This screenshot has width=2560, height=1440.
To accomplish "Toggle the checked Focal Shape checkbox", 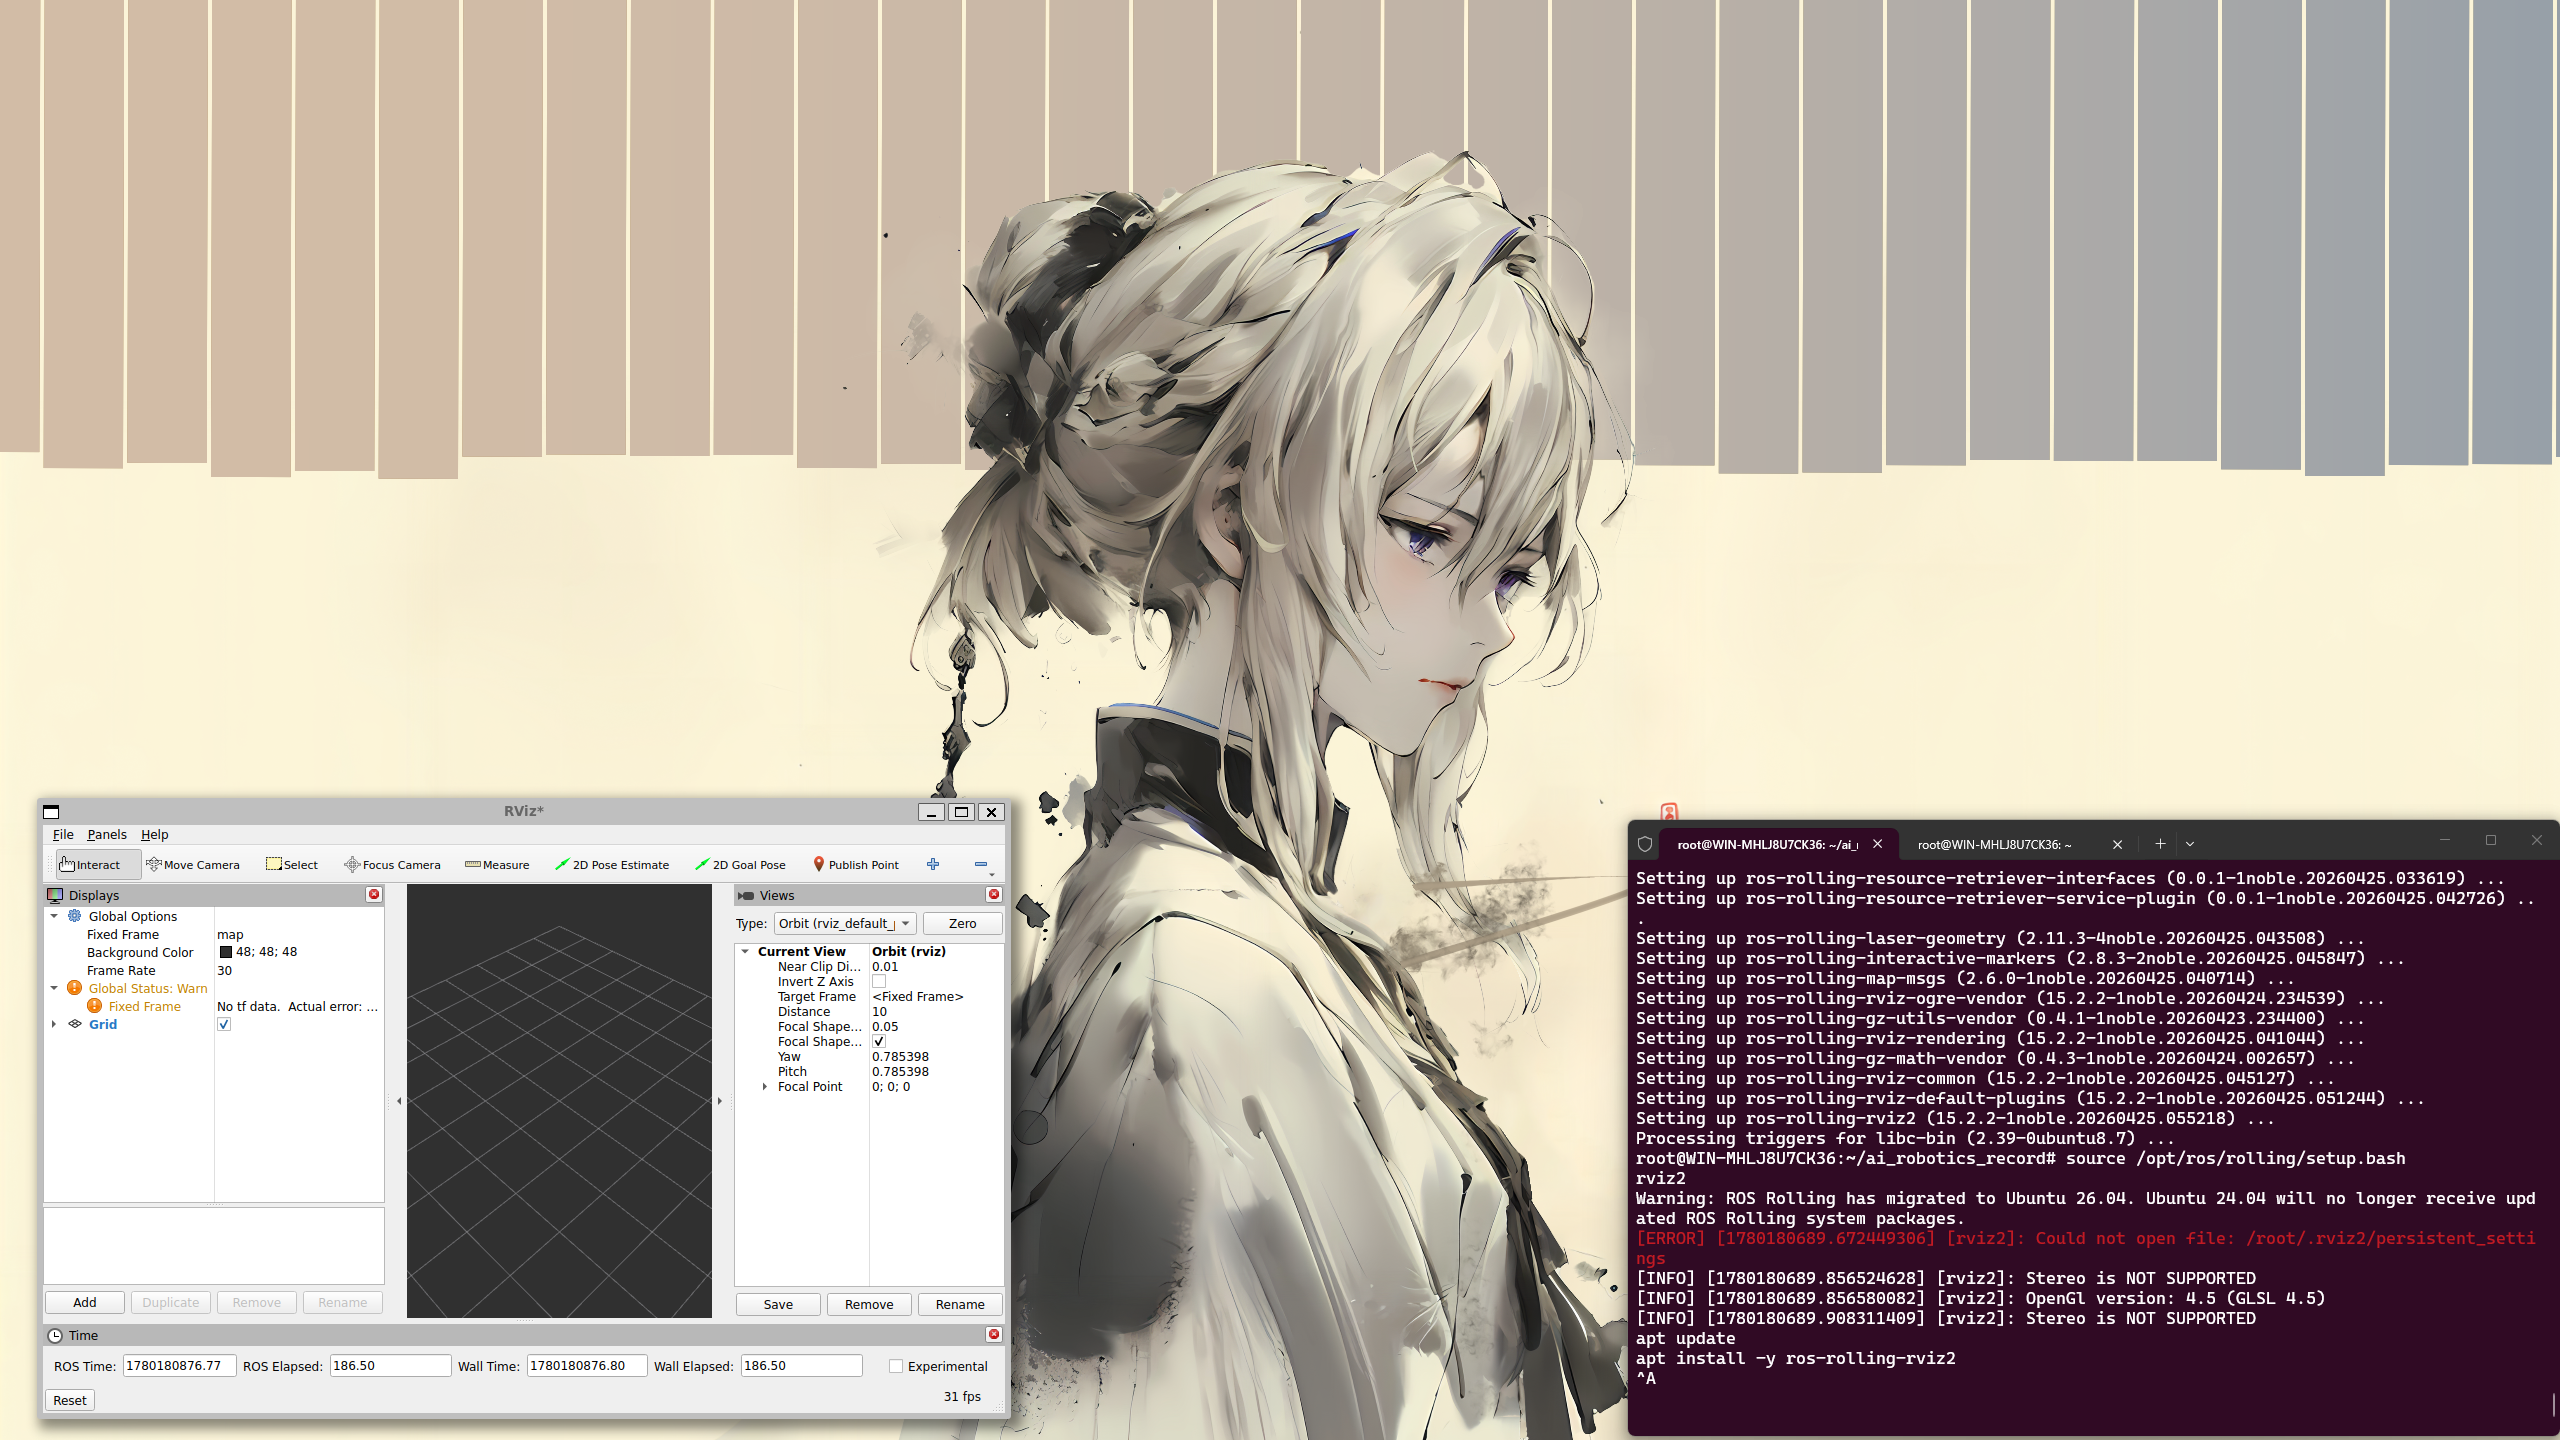I will click(x=879, y=1041).
